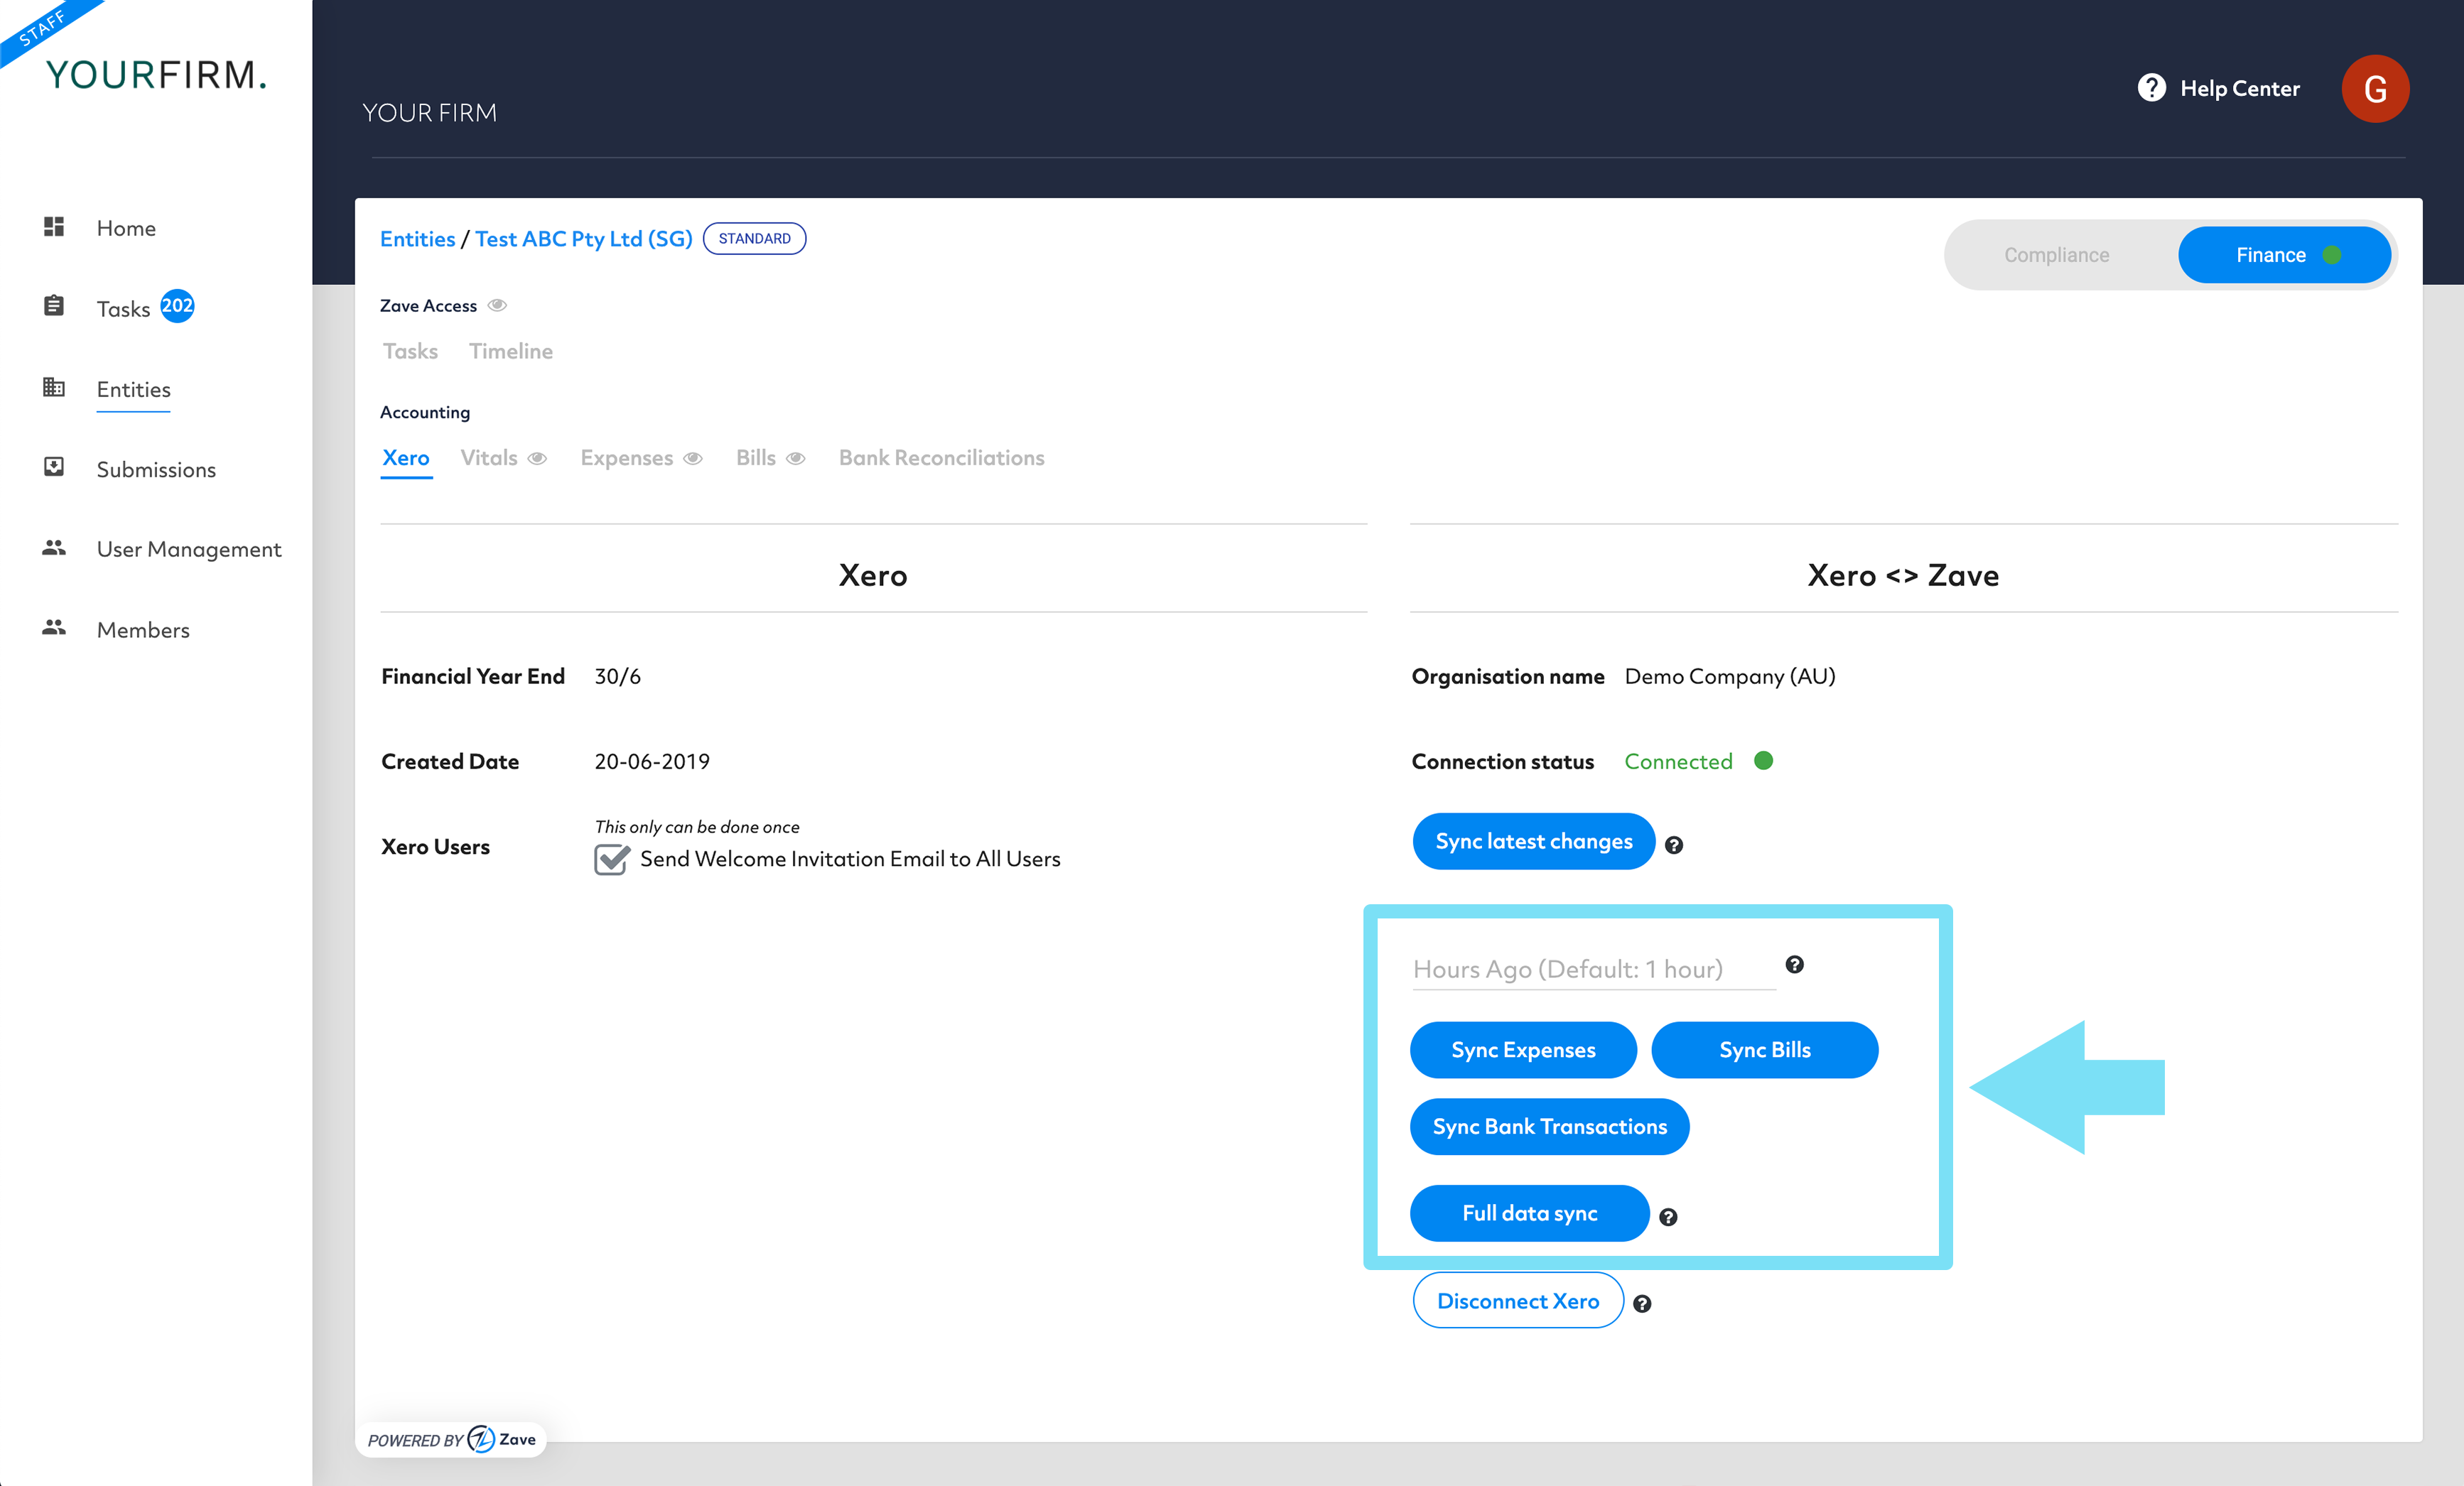Follow the Entities breadcrumb link
The height and width of the screenshot is (1486, 2464).
click(x=417, y=239)
